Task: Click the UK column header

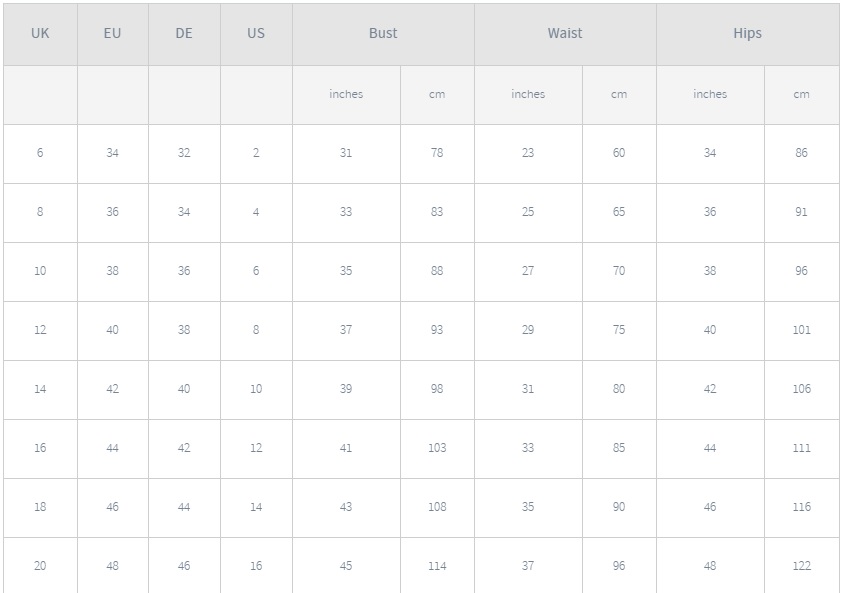Action: click(x=40, y=34)
